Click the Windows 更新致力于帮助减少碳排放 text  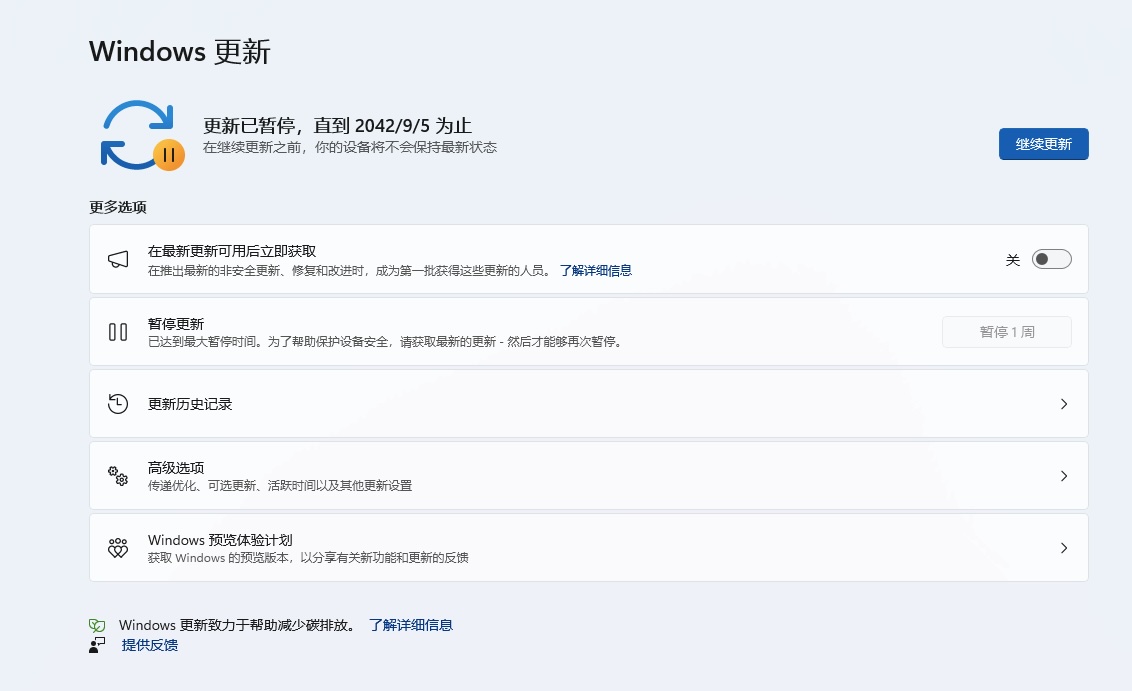(x=238, y=625)
